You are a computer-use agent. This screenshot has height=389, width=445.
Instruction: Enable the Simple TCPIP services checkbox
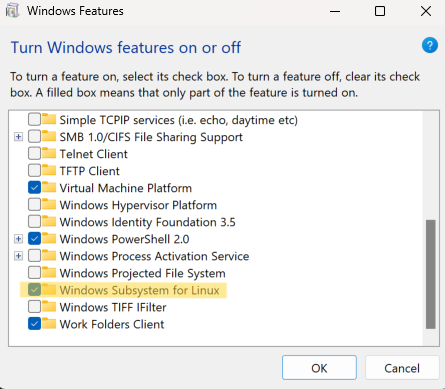tap(34, 119)
